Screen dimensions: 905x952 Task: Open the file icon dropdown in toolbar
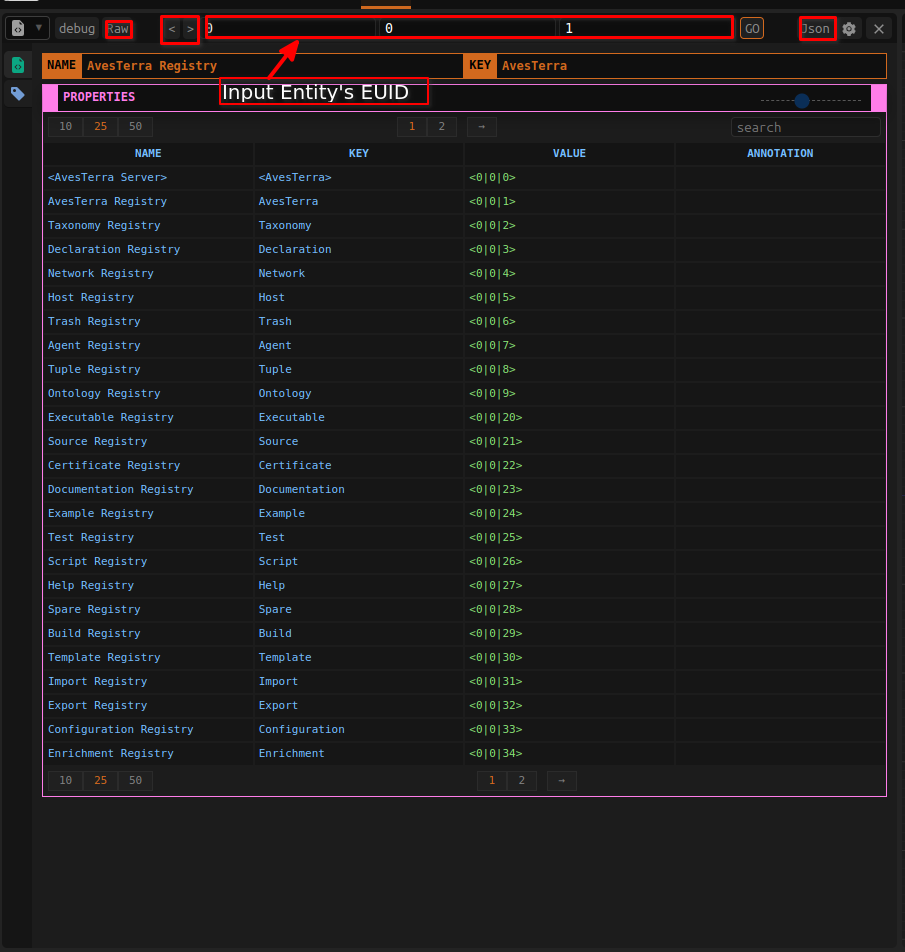[27, 29]
